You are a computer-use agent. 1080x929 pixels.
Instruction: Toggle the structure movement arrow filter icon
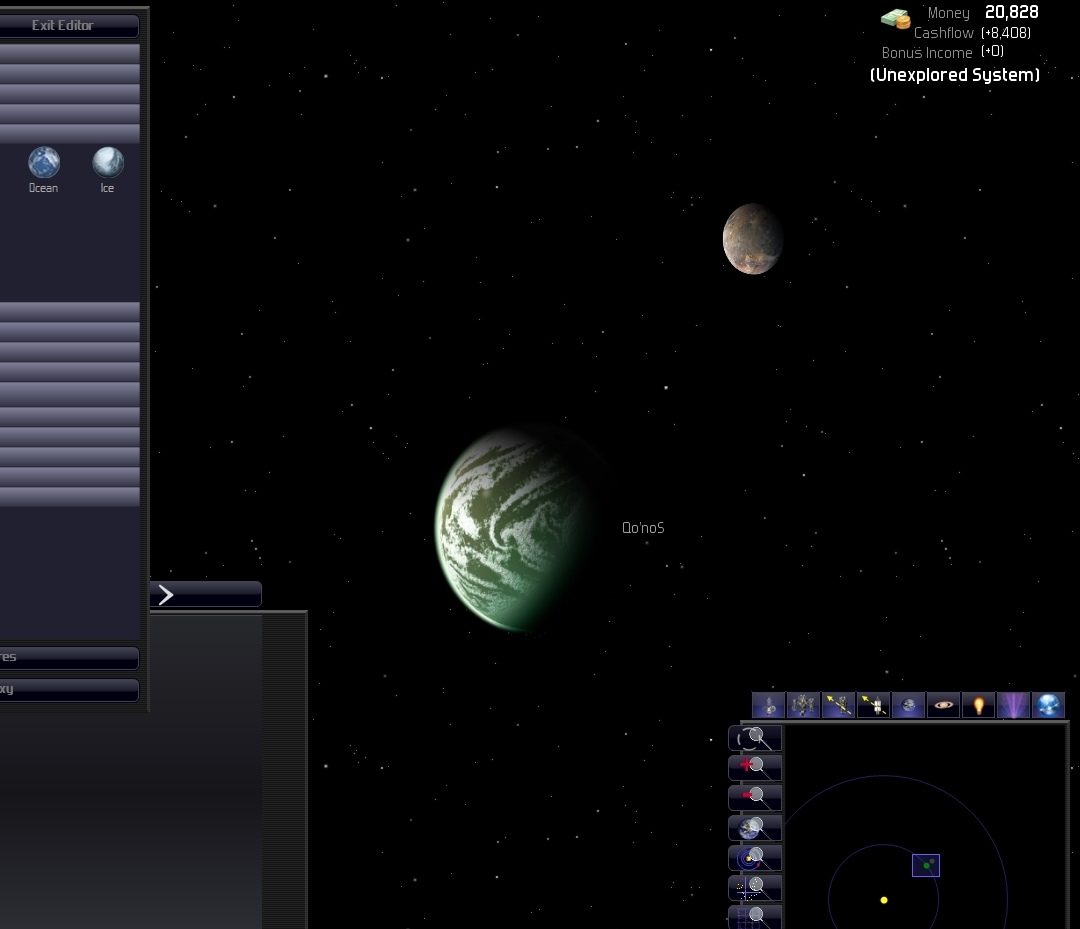pos(873,705)
